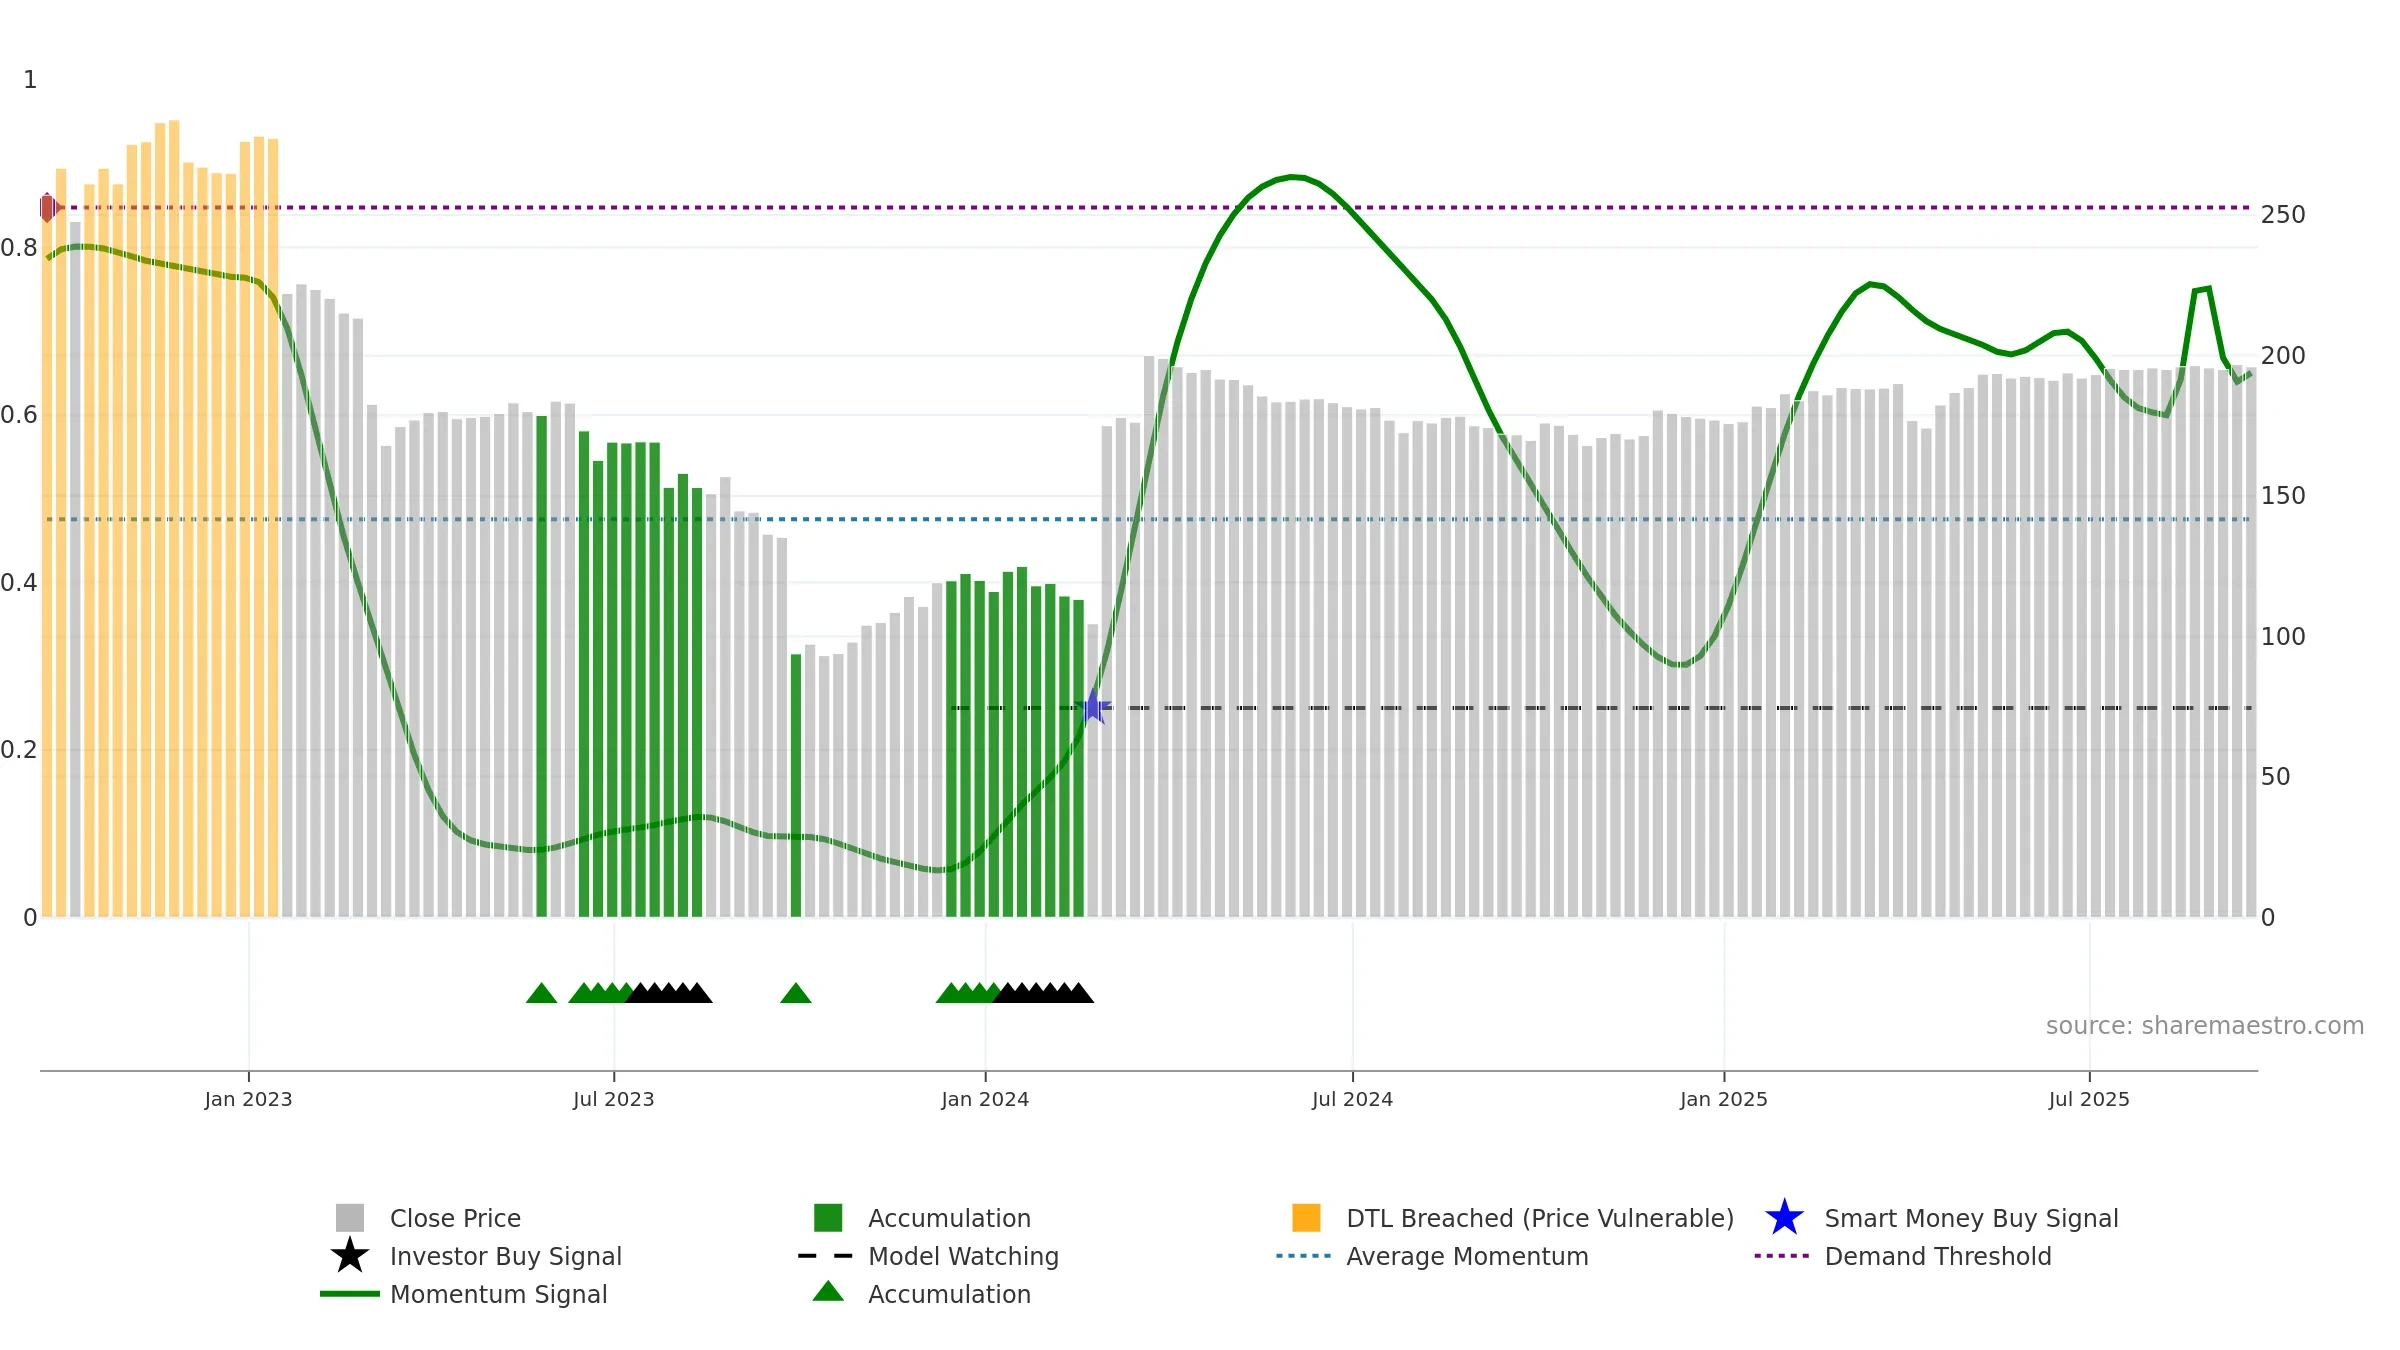Toggle the Close Price legend entry

(x=455, y=1218)
